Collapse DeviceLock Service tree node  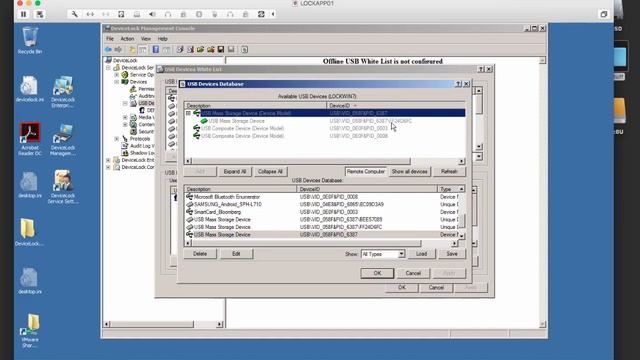pyautogui.click(x=109, y=68)
